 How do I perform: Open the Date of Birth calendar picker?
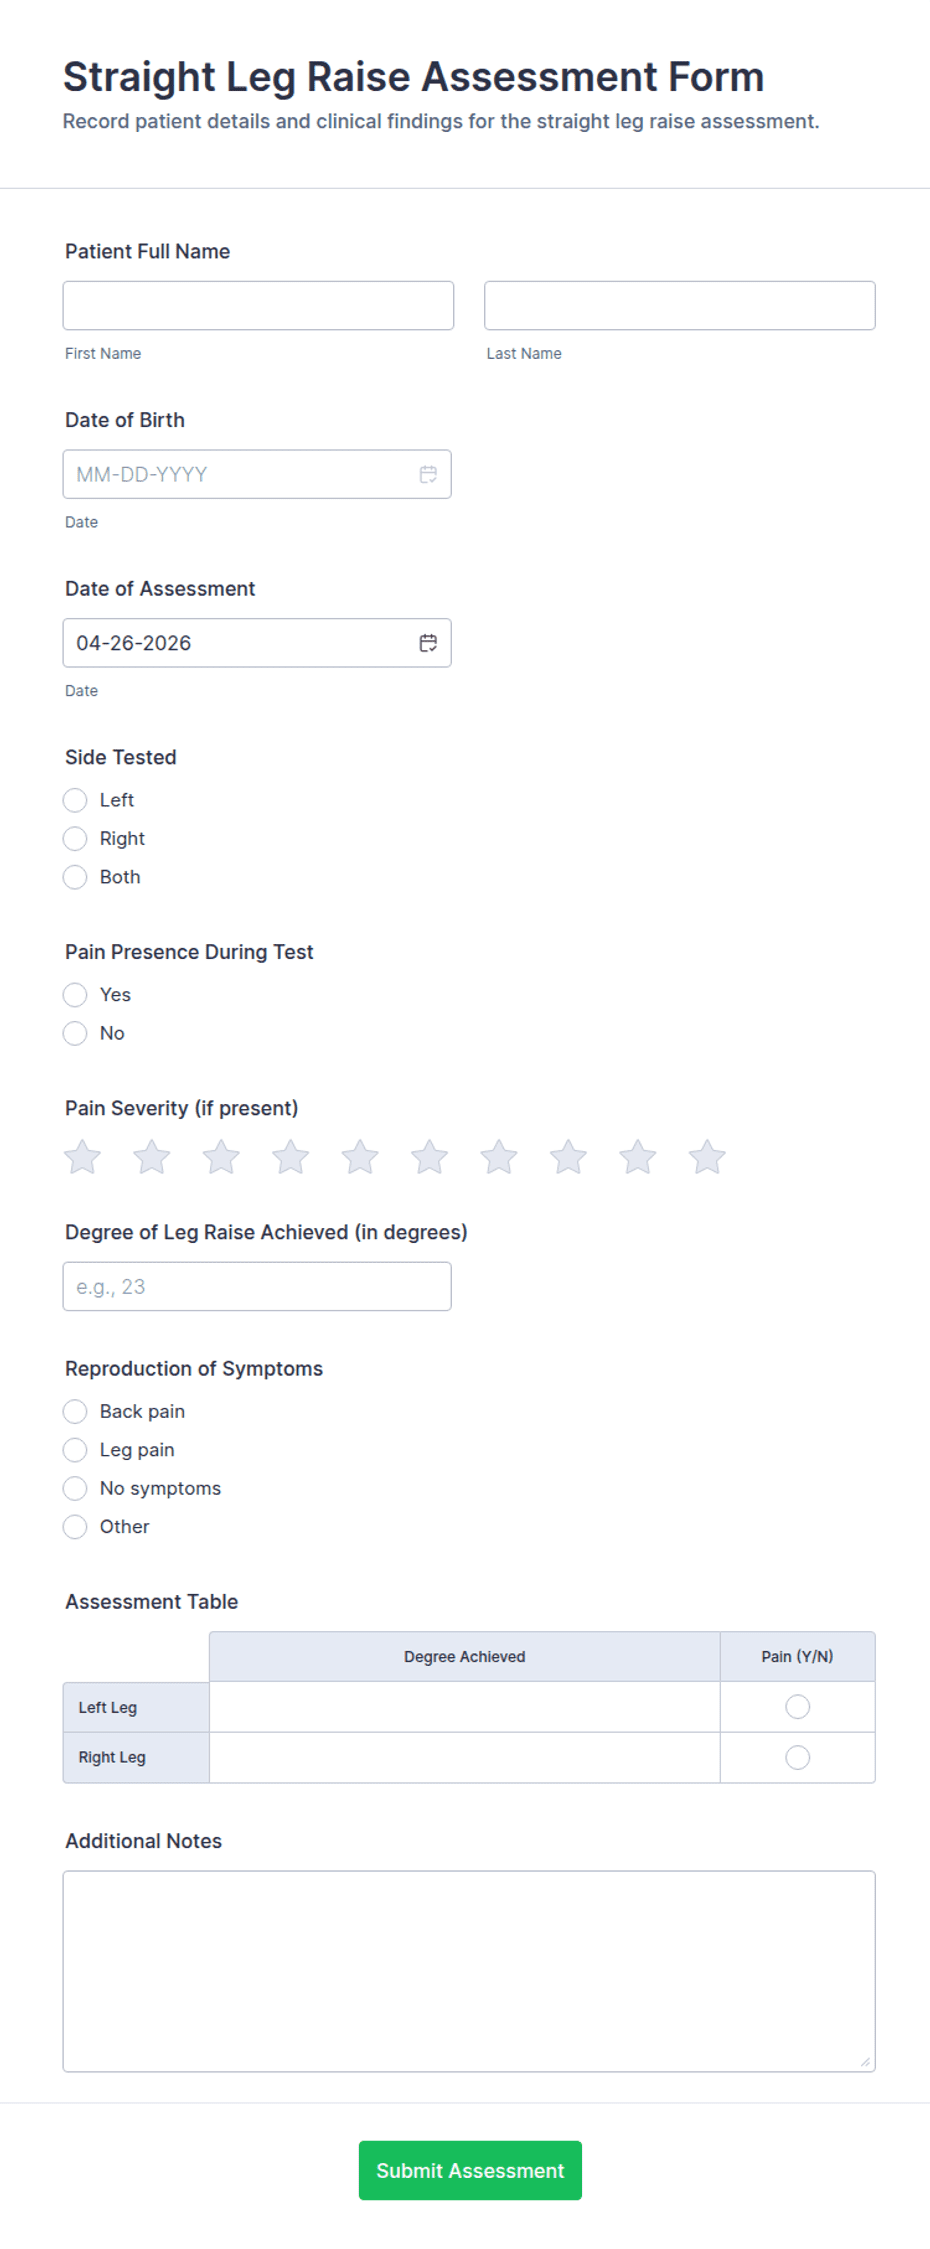point(428,473)
